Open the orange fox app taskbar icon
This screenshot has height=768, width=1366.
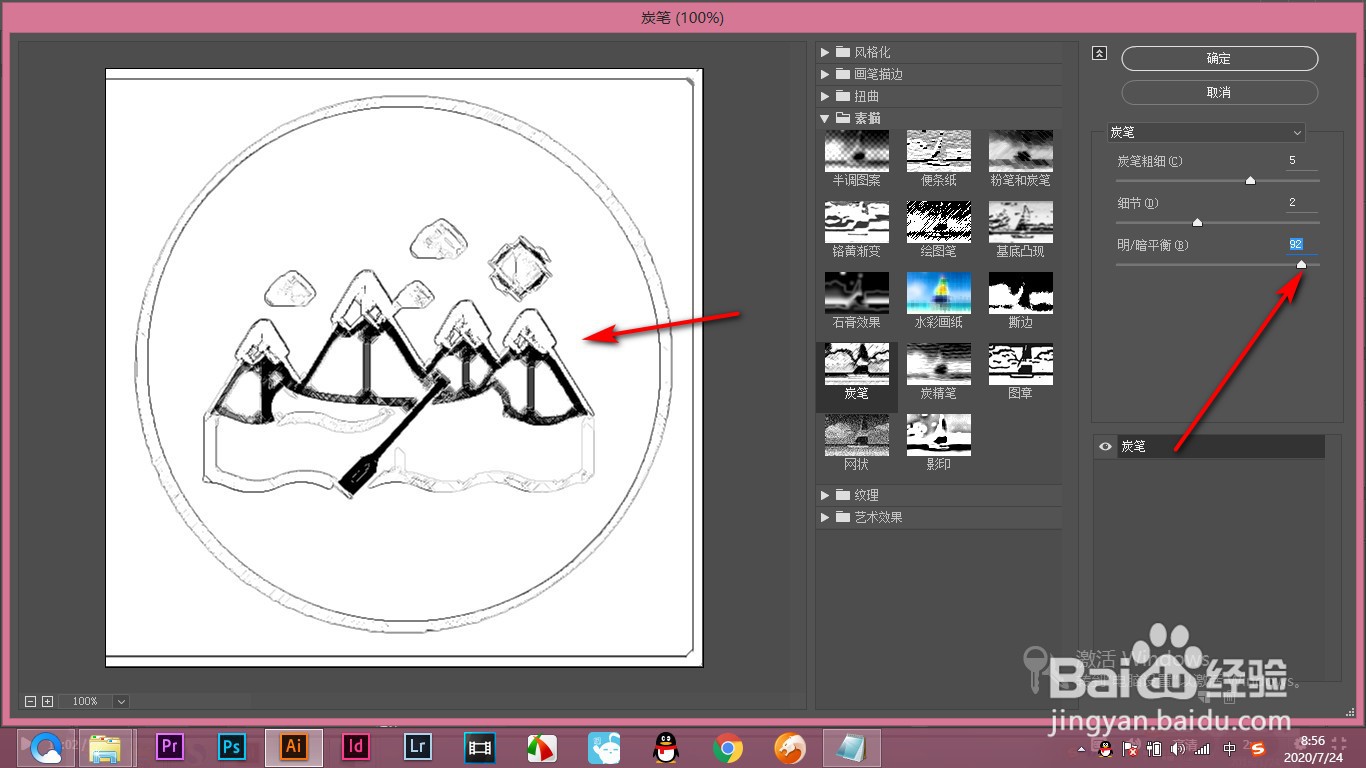click(x=790, y=747)
